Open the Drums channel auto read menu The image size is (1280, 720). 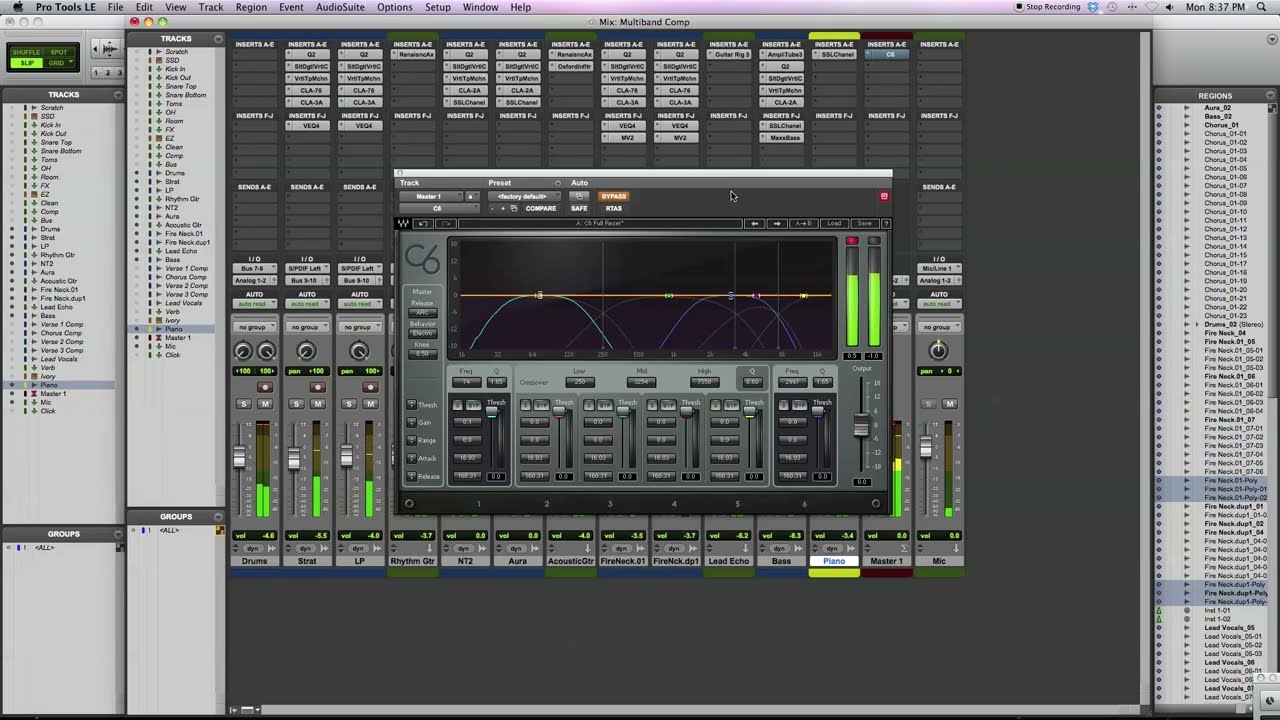tap(255, 304)
